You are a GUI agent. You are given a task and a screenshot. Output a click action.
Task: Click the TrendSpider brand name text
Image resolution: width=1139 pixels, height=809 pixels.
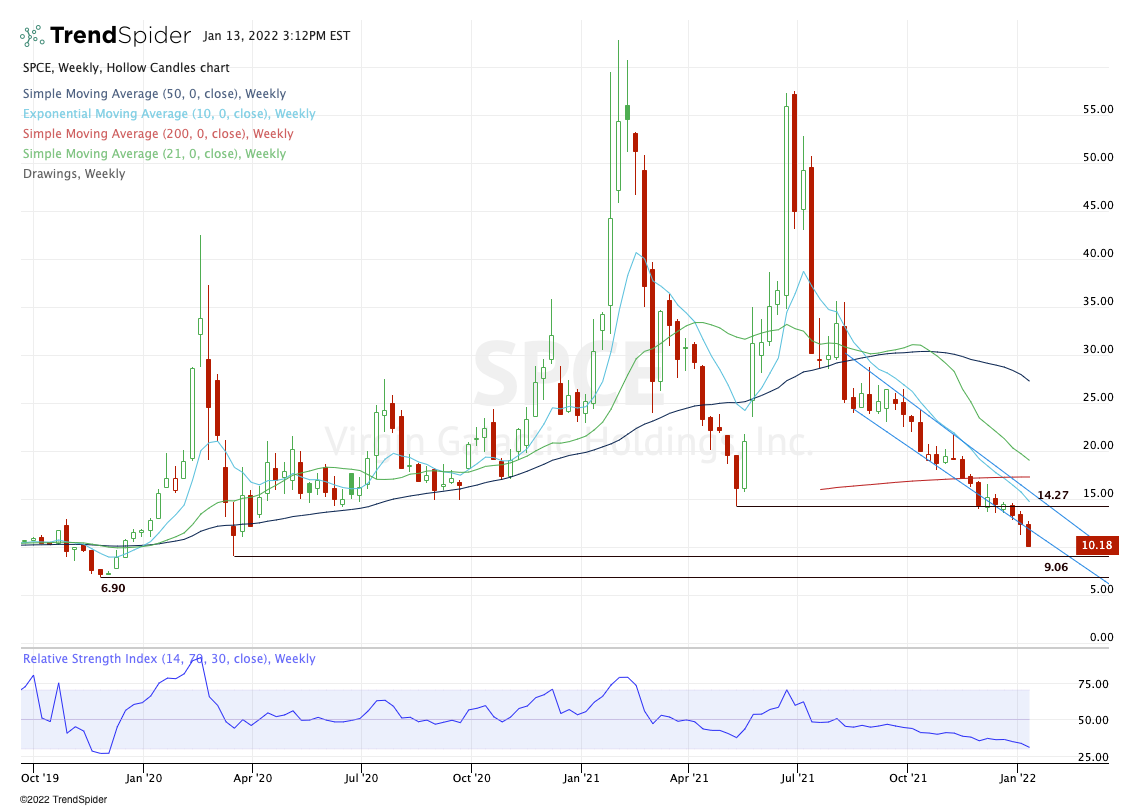click(121, 36)
